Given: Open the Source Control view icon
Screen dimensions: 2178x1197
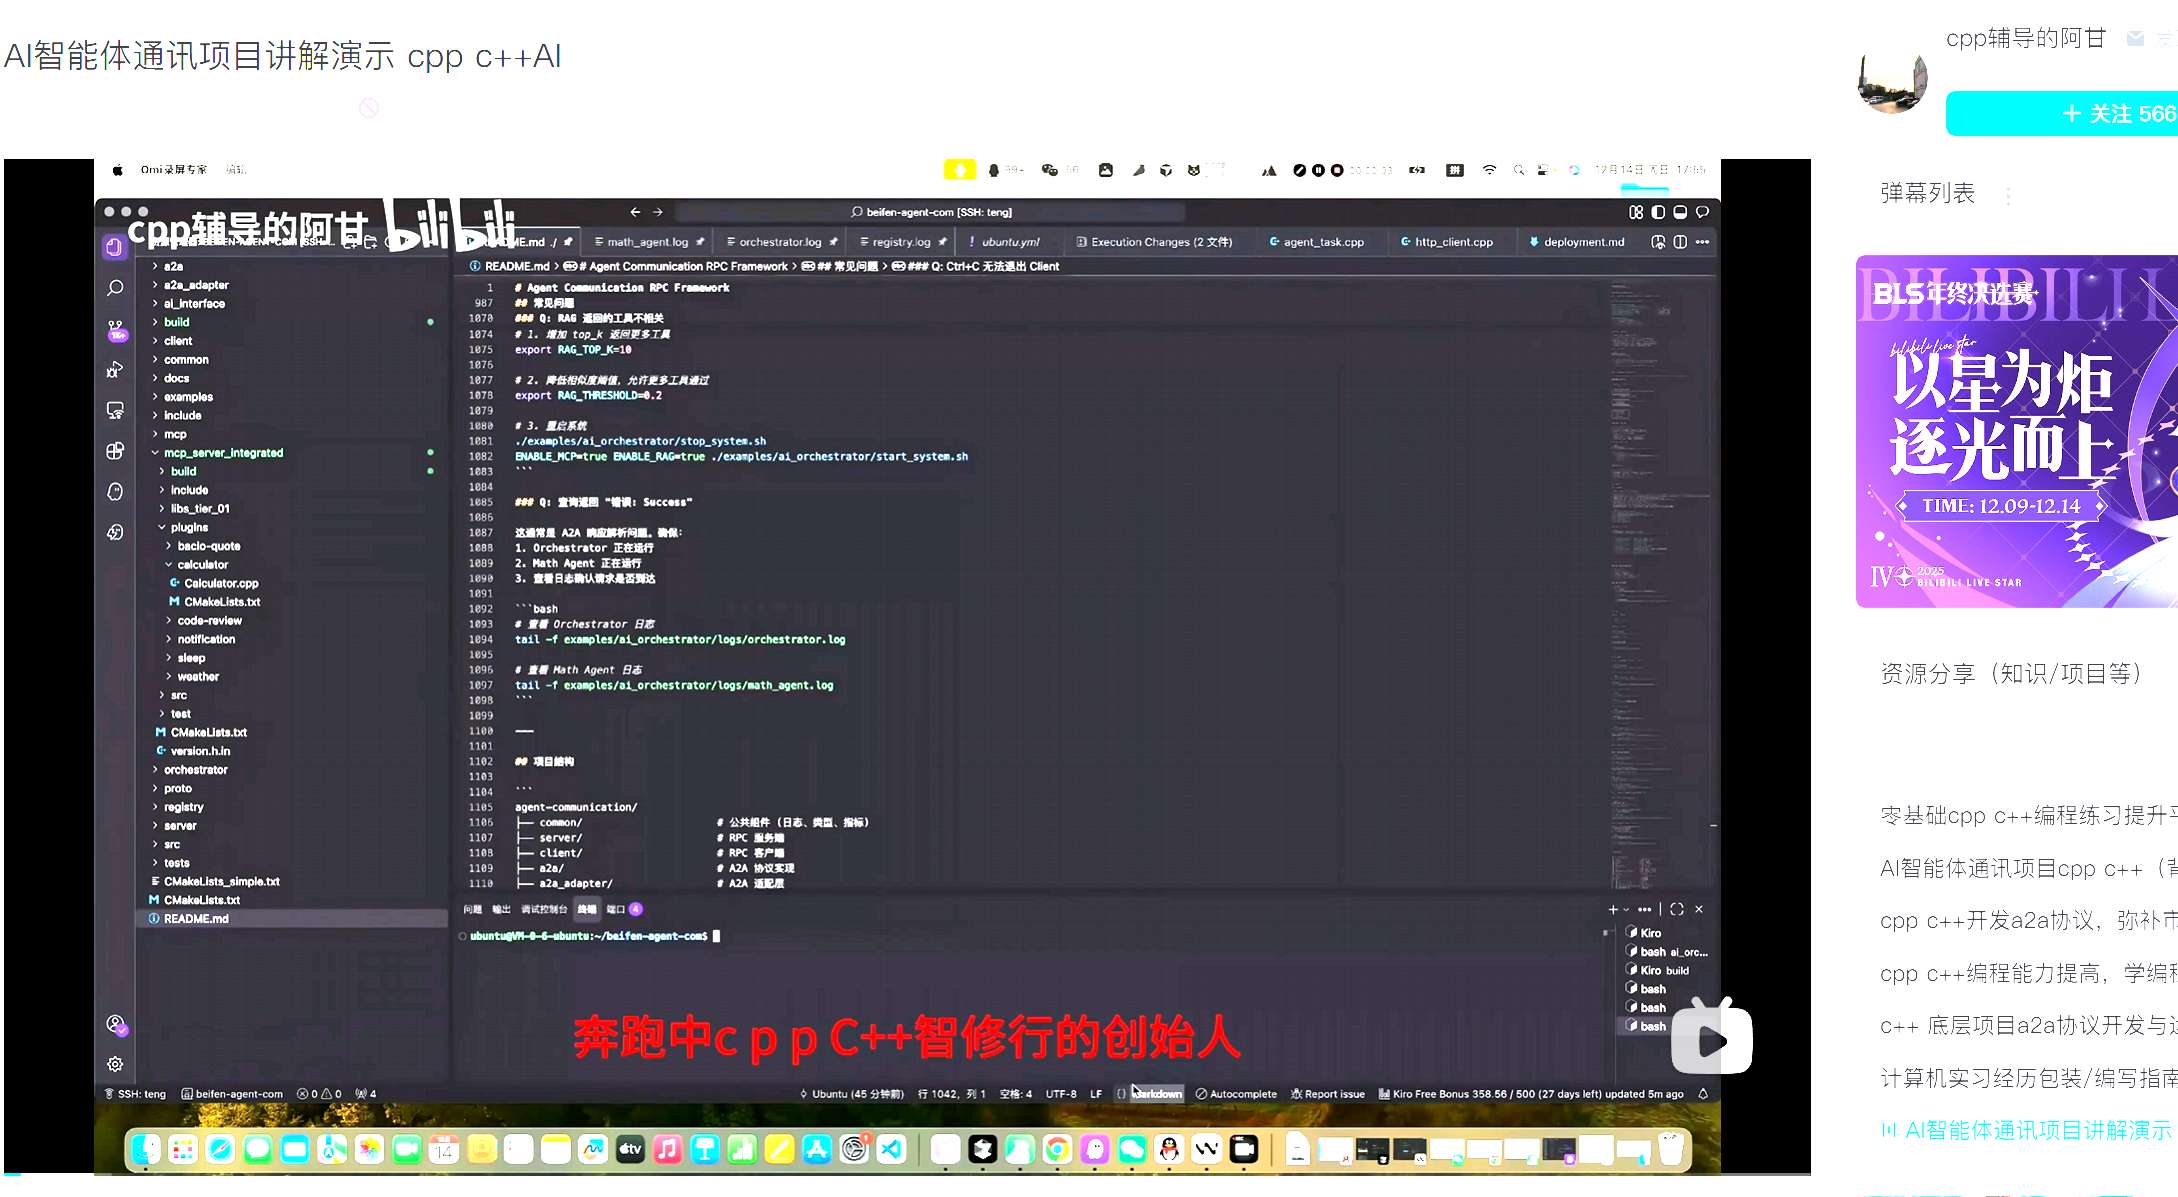Looking at the screenshot, I should (x=115, y=329).
